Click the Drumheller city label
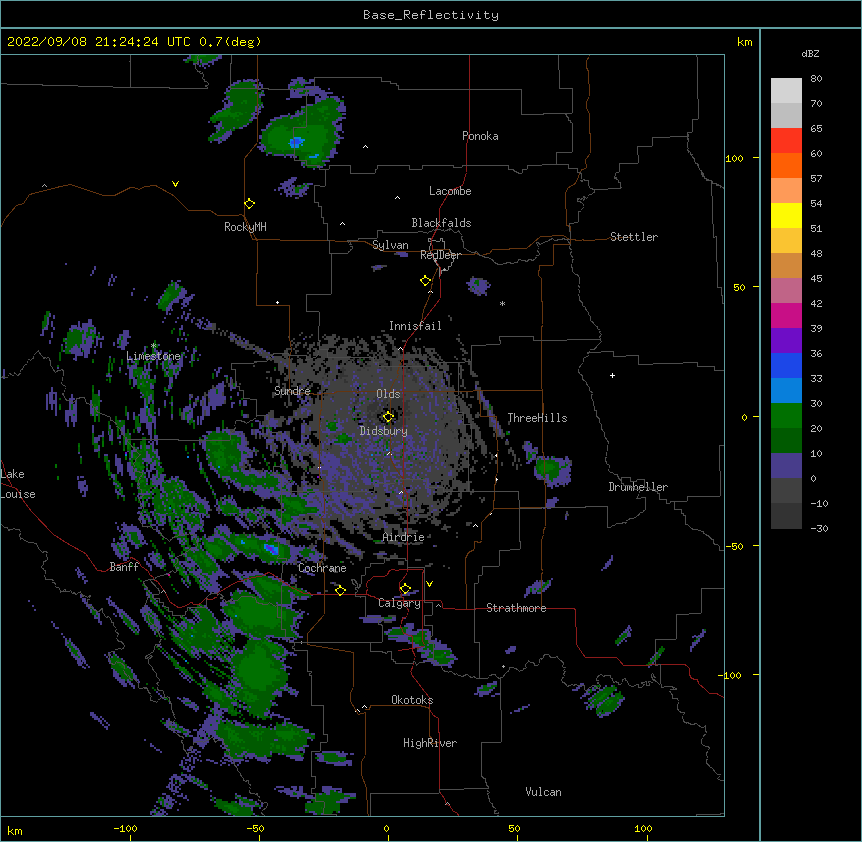 pyautogui.click(x=638, y=487)
